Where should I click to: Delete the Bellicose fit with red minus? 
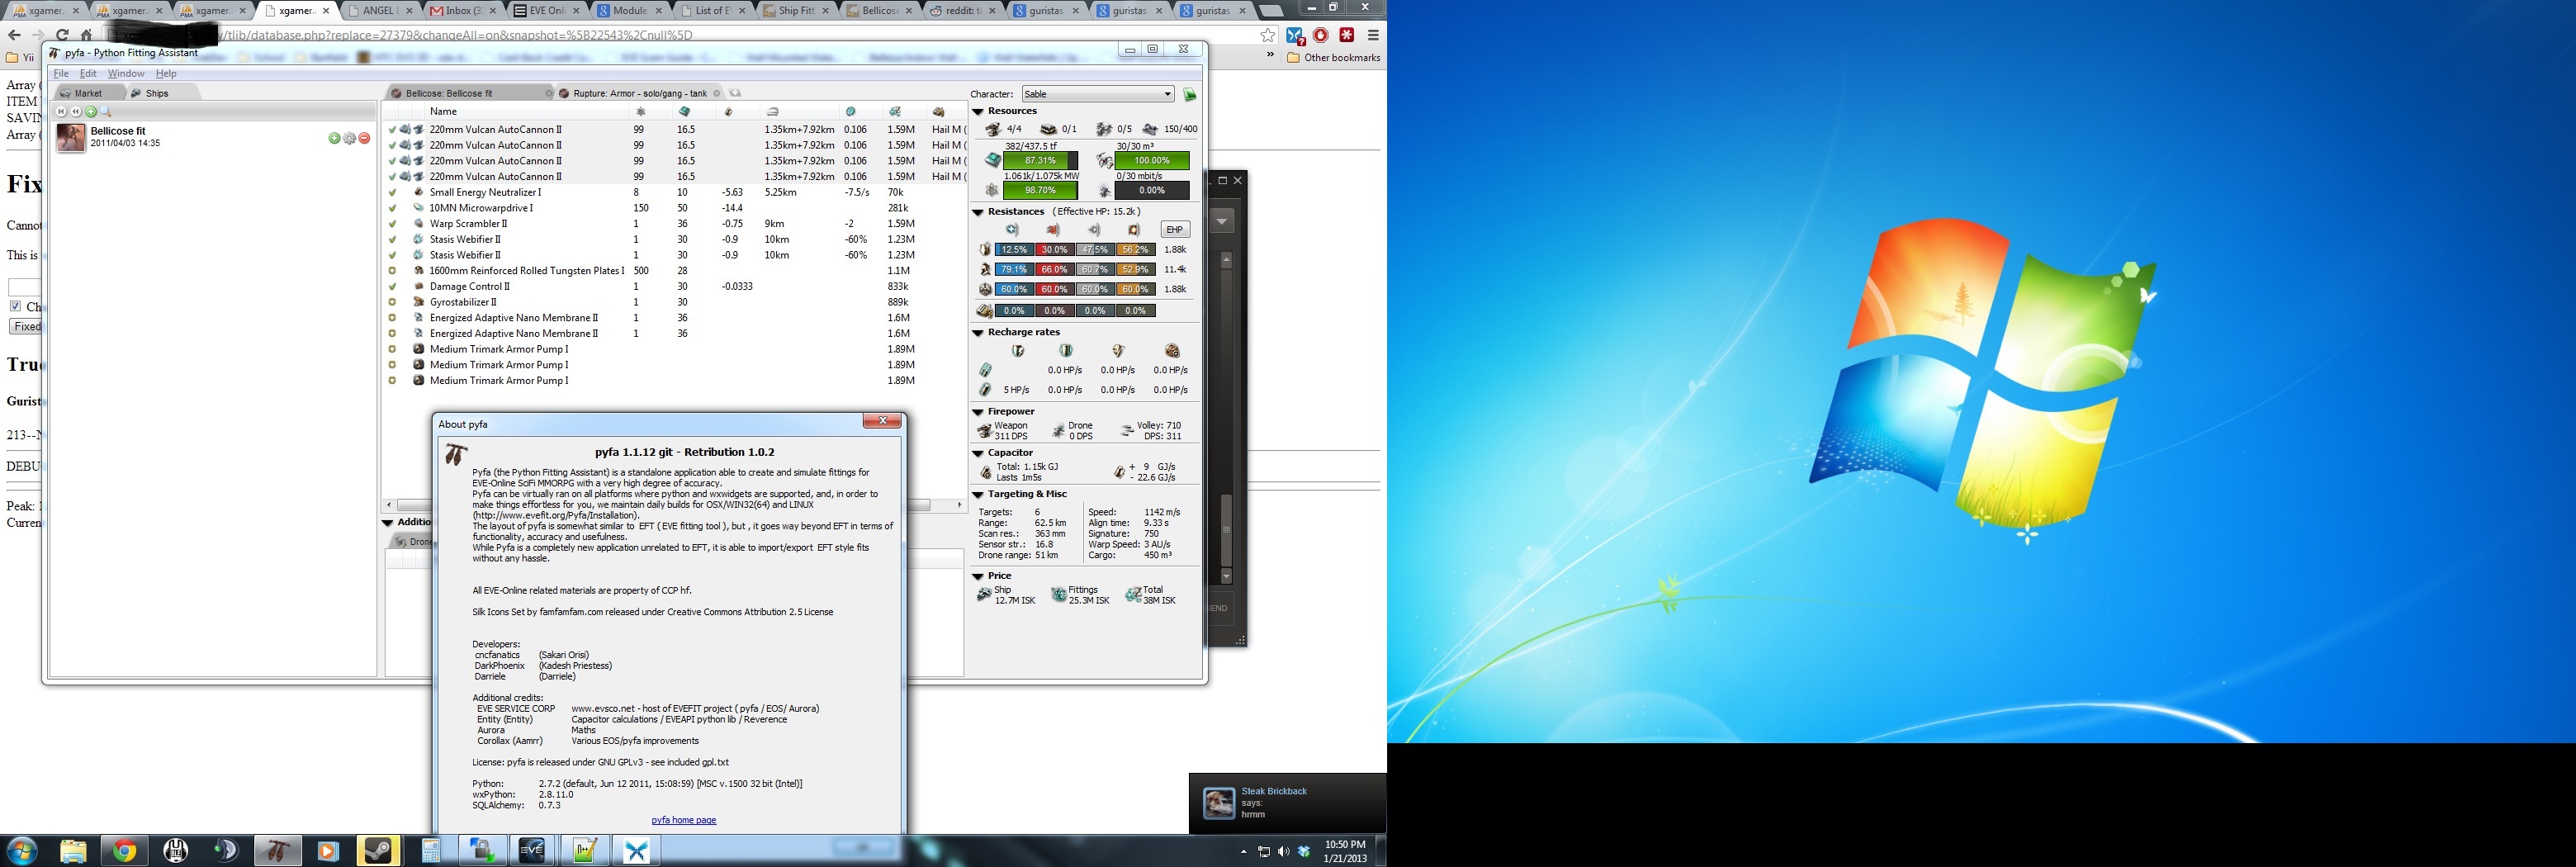364,138
